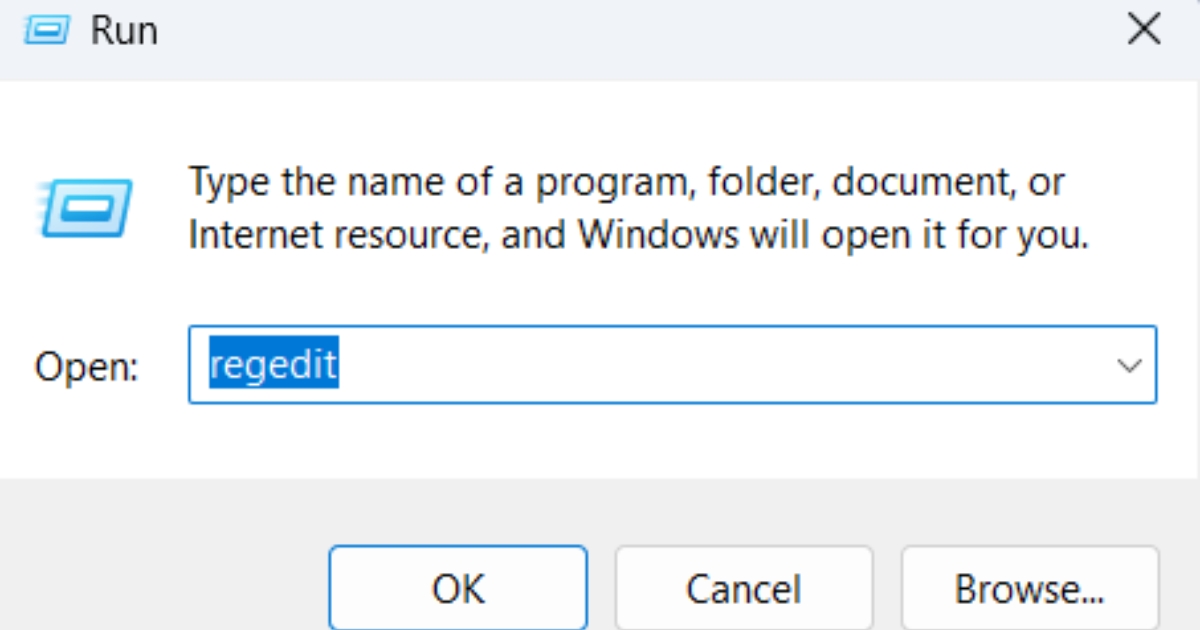Image resolution: width=1200 pixels, height=630 pixels.
Task: Focus the empty area of Open text field
Action: point(700,365)
